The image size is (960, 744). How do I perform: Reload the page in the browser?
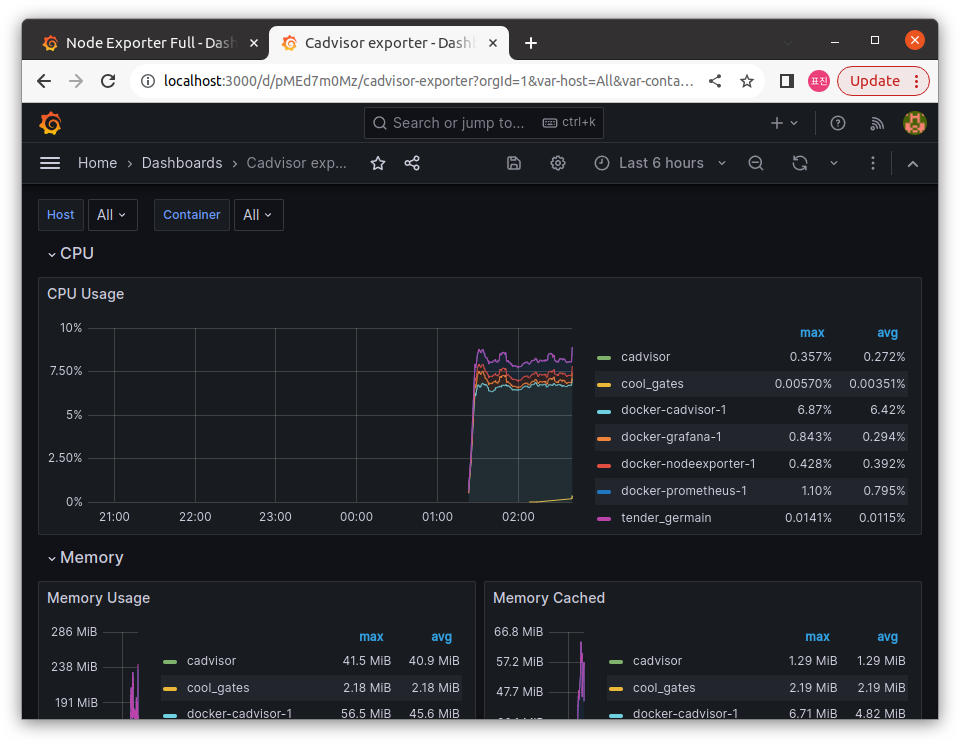(x=108, y=81)
